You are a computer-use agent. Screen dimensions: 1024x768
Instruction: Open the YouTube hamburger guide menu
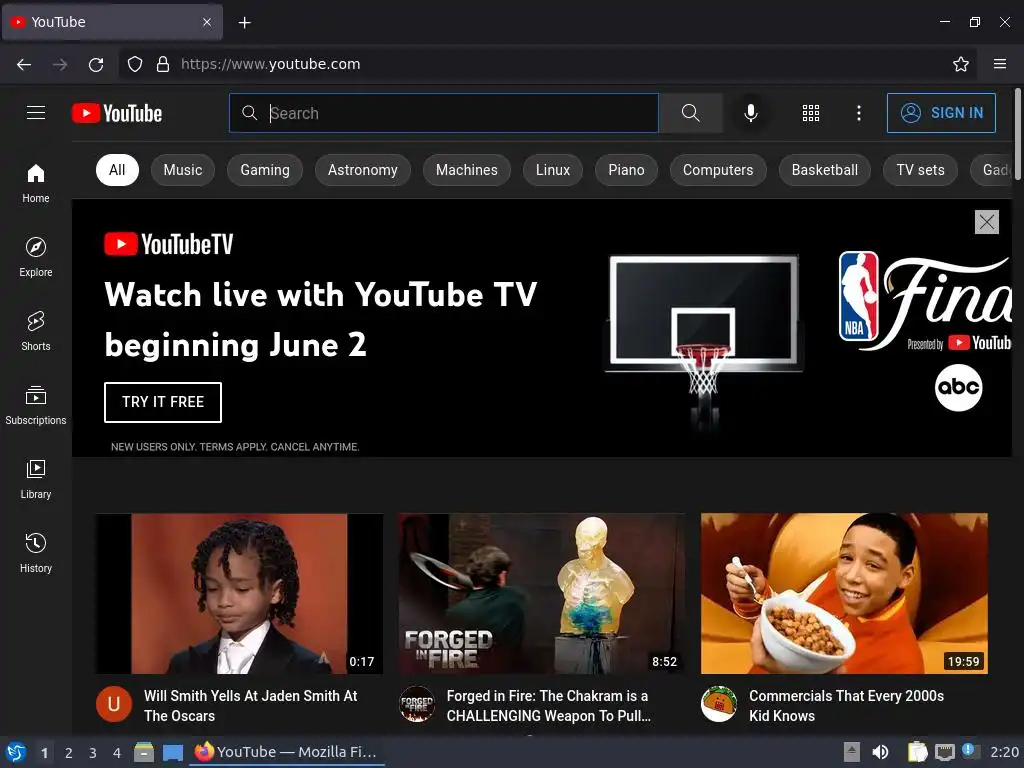(x=36, y=113)
